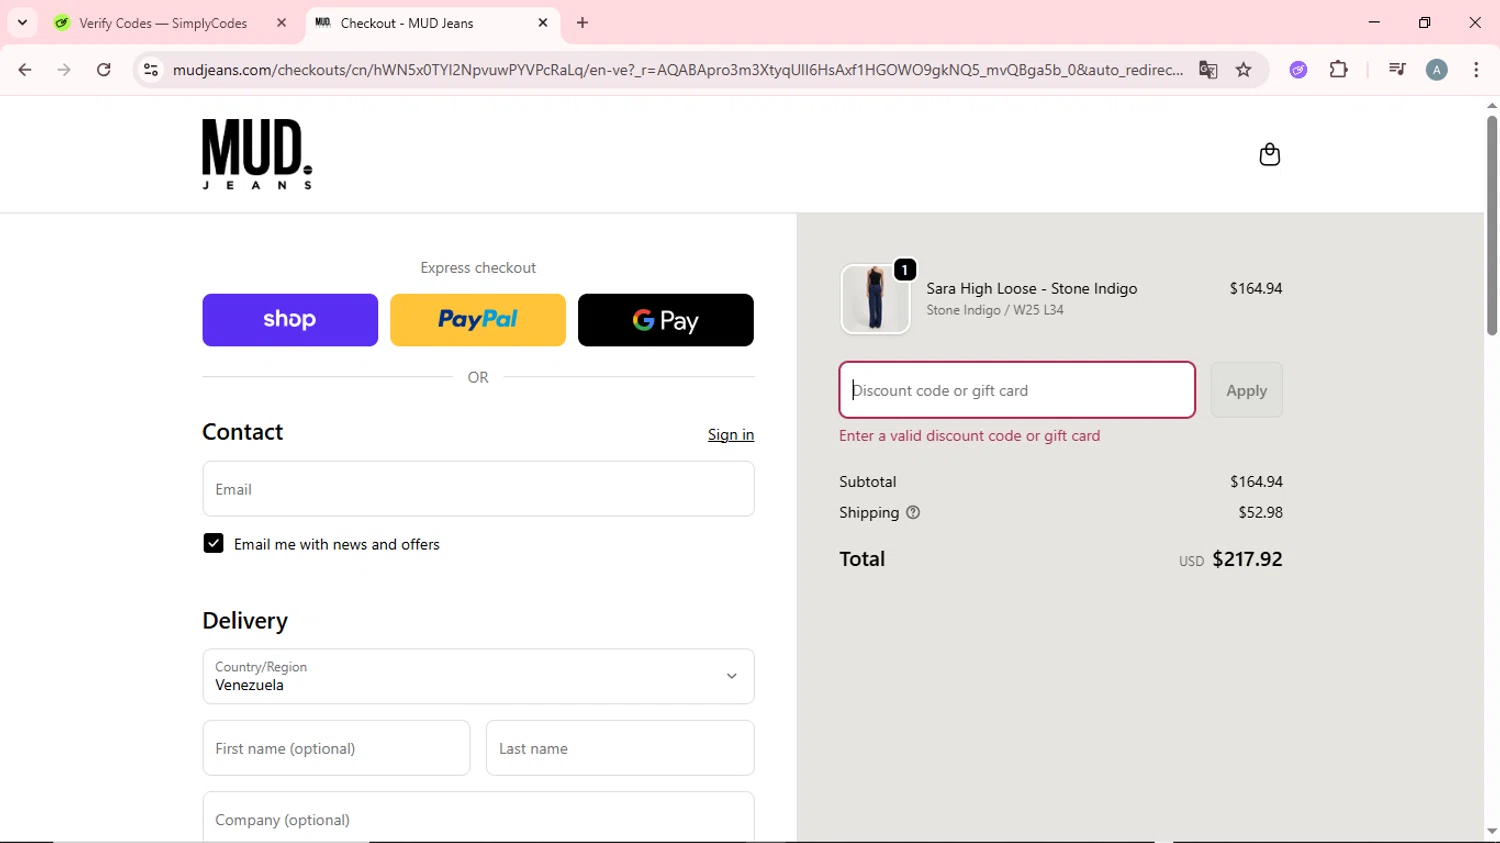Restore down the browser window
The image size is (1500, 843).
point(1425,22)
